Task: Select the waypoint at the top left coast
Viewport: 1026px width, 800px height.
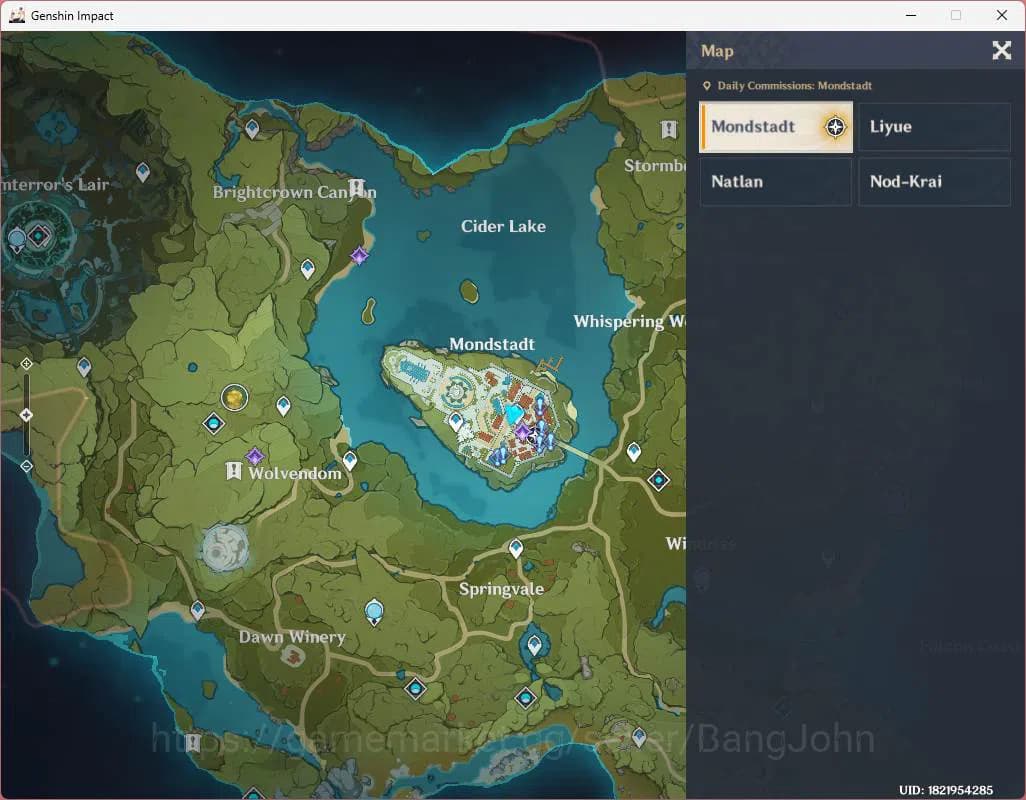Action: click(x=252, y=128)
